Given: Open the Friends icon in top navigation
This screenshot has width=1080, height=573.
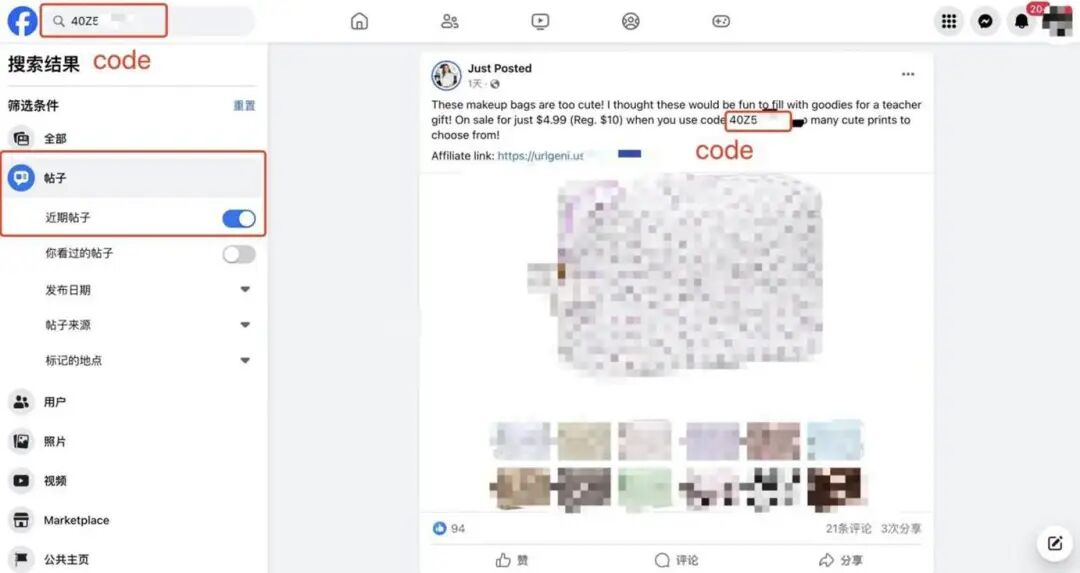Looking at the screenshot, I should (x=450, y=21).
